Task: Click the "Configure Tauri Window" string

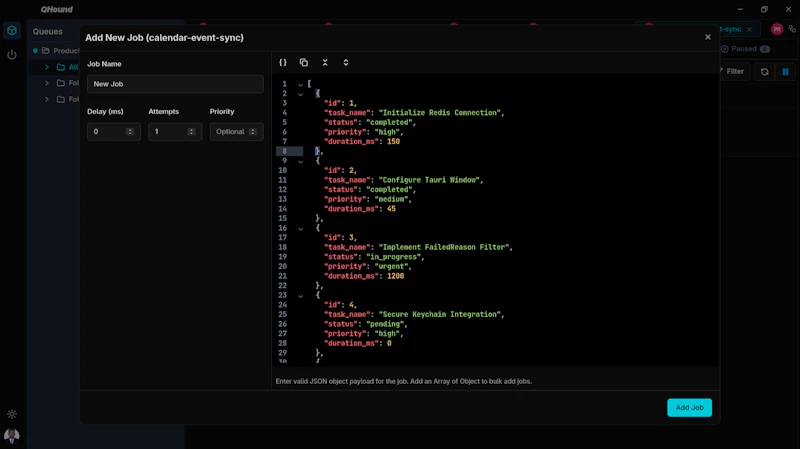Action: [x=429, y=180]
